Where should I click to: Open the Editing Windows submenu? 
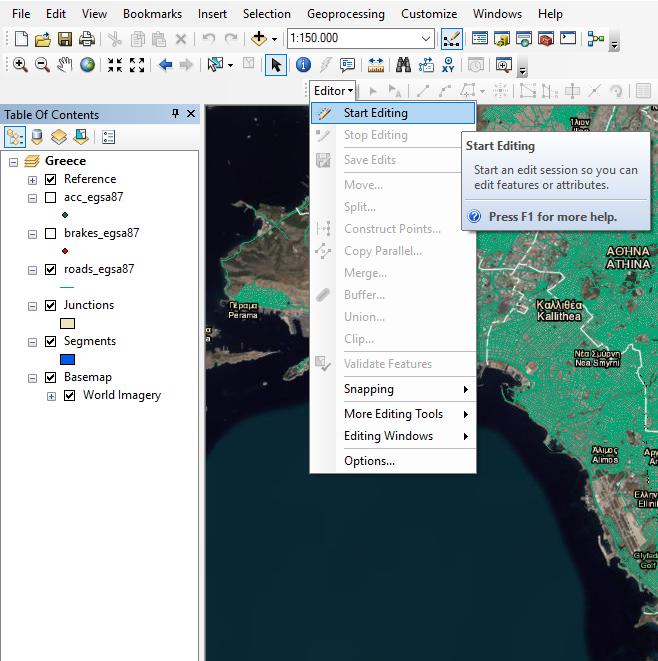click(393, 436)
